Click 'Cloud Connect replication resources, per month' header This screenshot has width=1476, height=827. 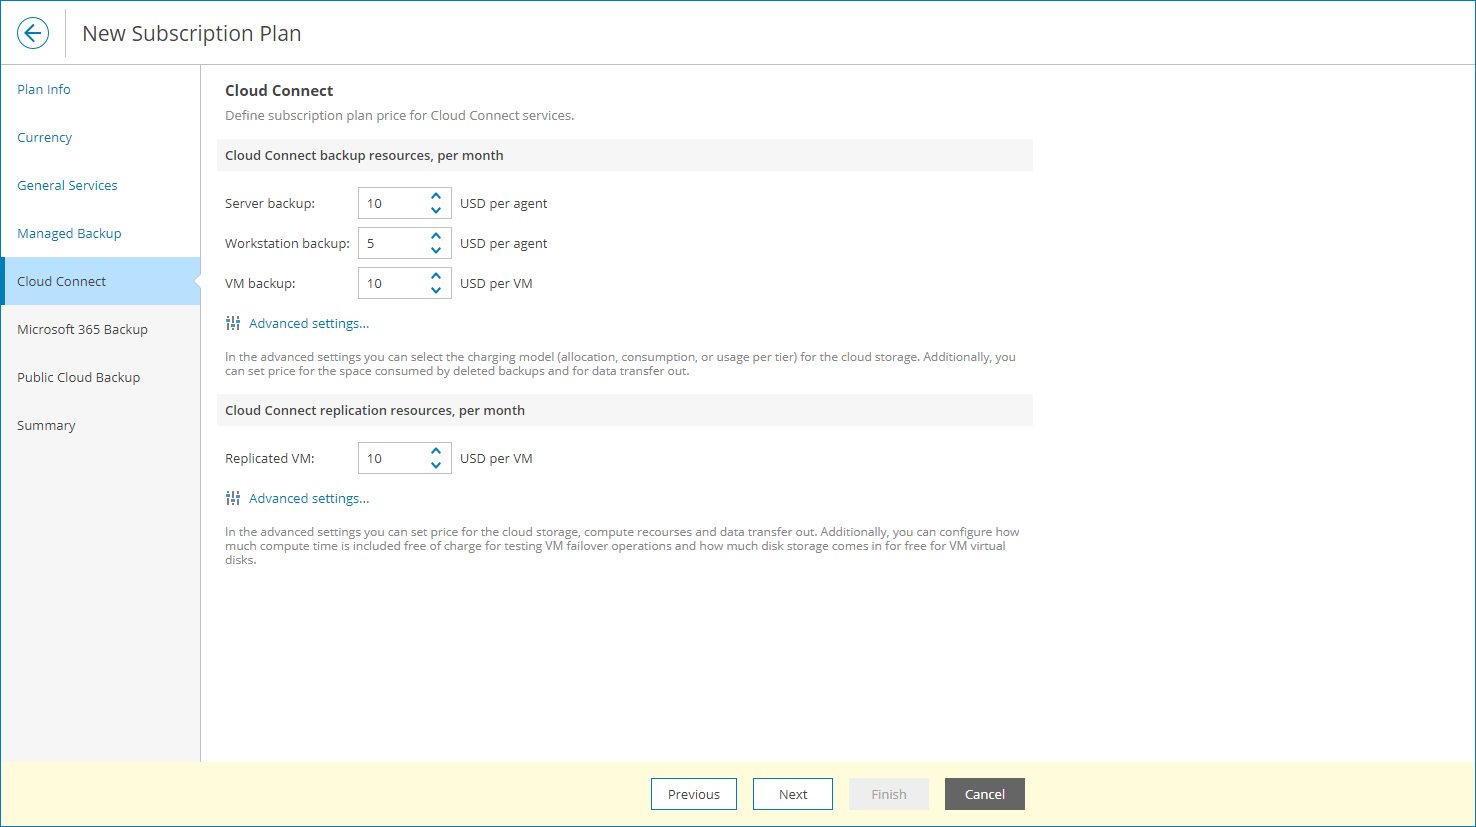coord(375,410)
